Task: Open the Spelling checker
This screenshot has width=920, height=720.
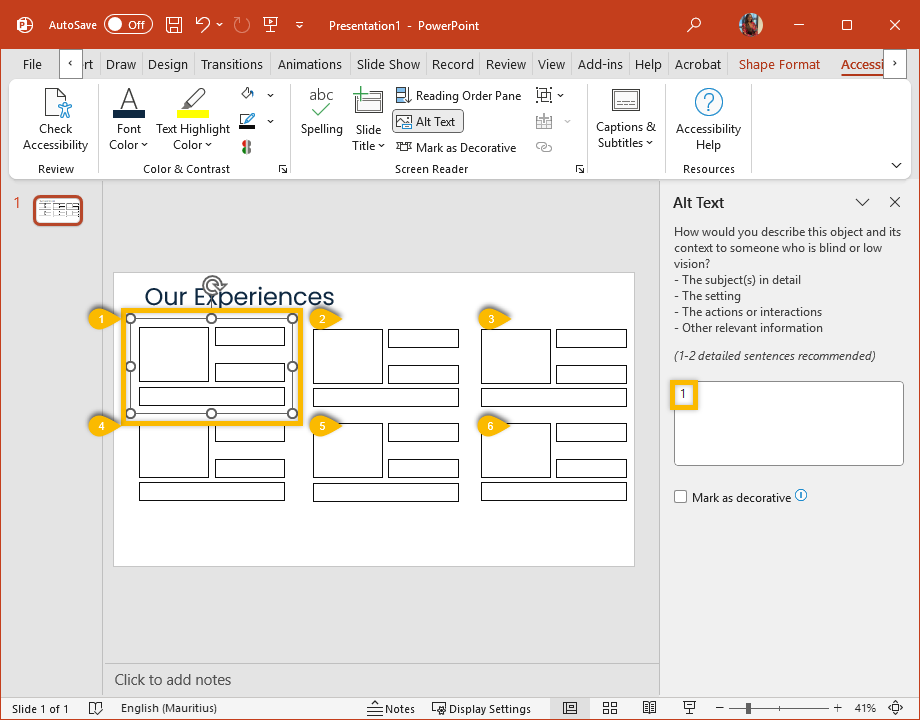Action: [321, 112]
